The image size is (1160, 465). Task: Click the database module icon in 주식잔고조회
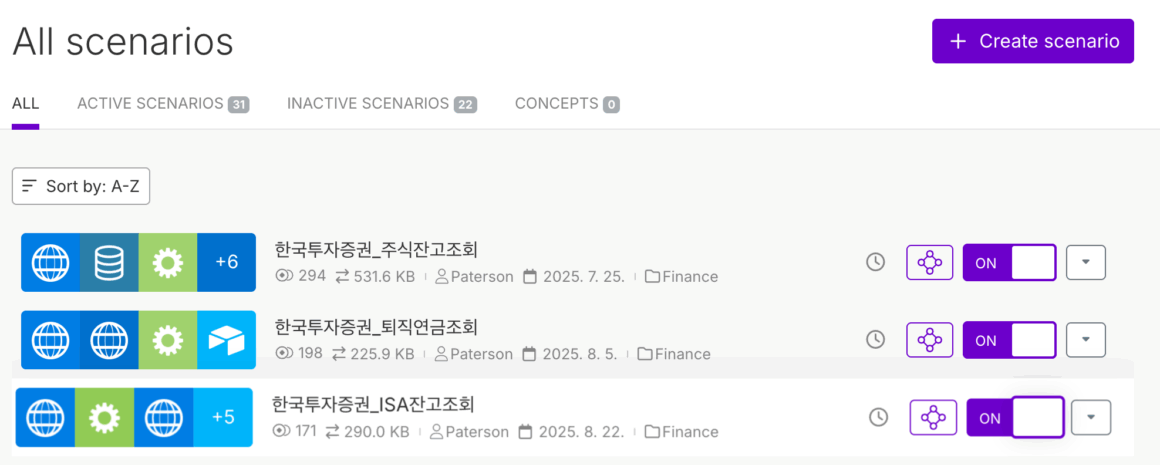point(109,262)
